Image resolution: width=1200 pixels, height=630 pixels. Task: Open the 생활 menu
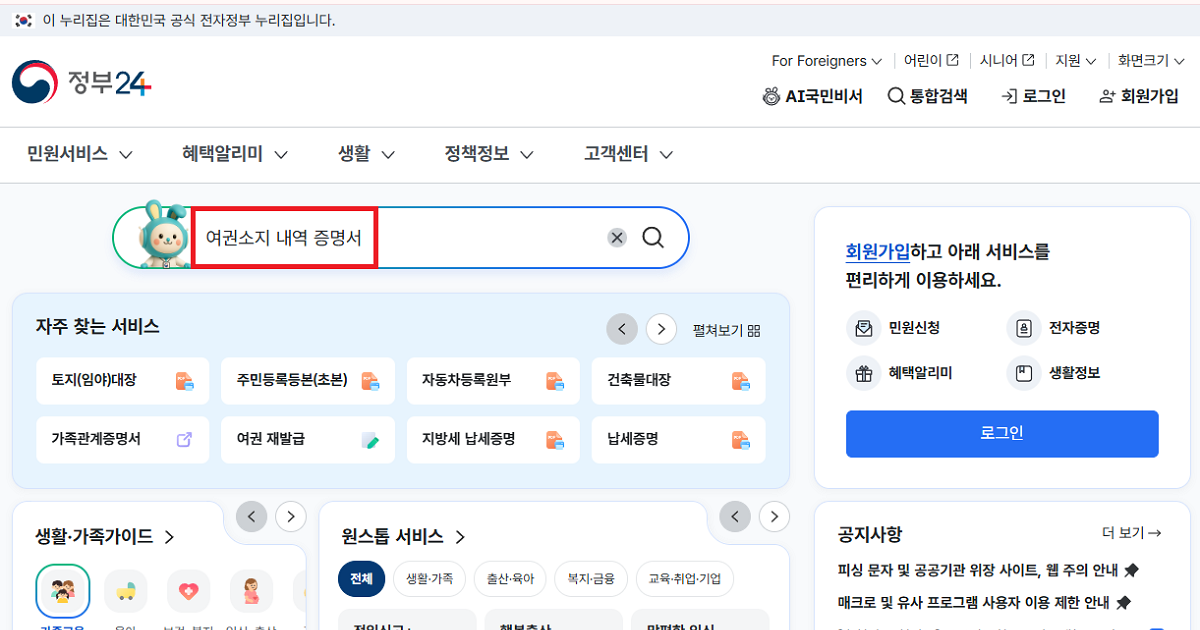[366, 154]
